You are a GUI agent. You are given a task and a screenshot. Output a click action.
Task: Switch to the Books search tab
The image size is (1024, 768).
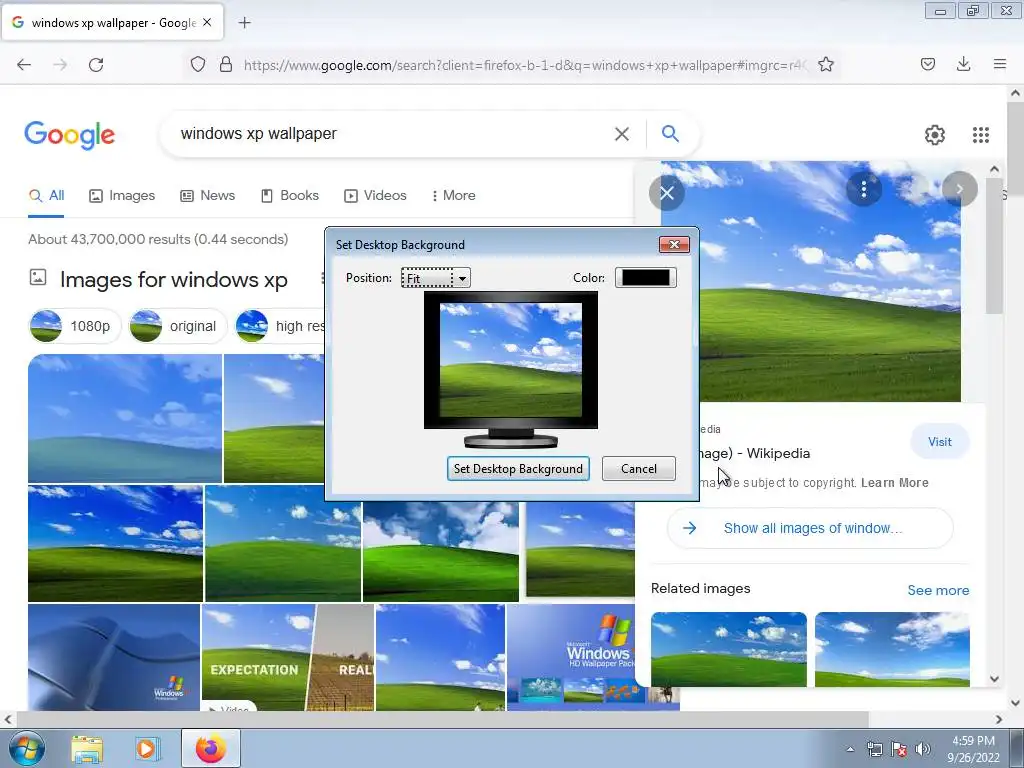pos(290,195)
